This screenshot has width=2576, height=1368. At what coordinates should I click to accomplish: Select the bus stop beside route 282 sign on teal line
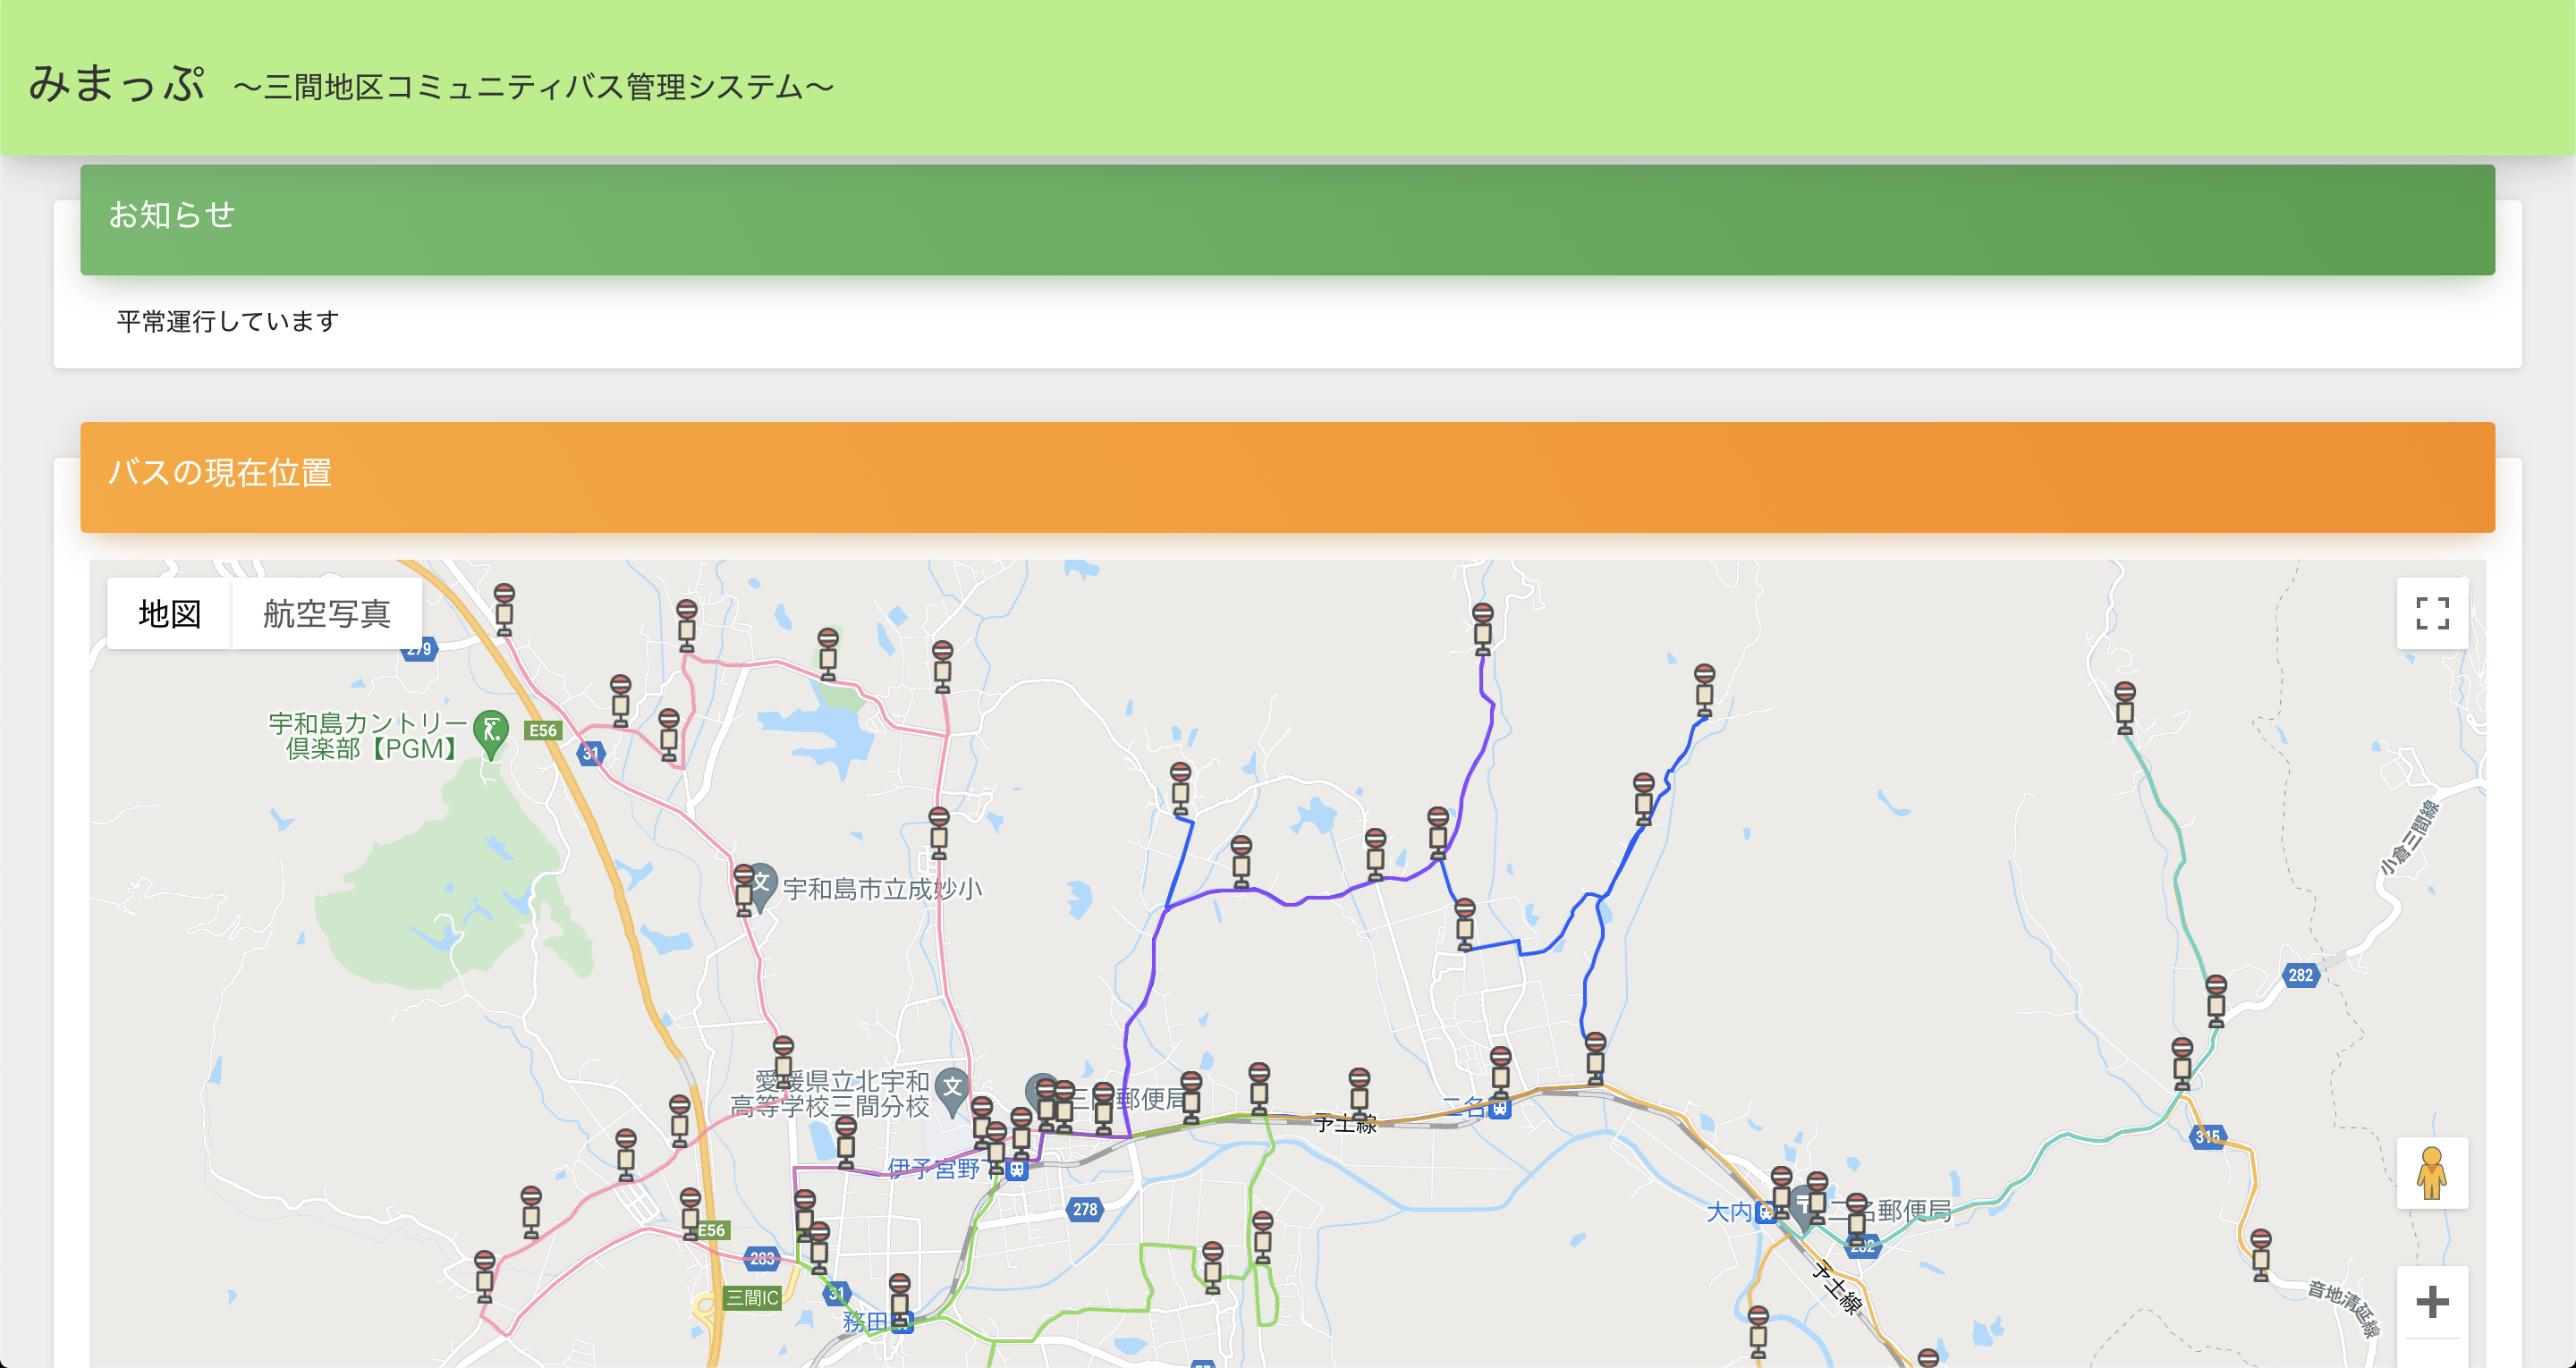[2216, 1001]
